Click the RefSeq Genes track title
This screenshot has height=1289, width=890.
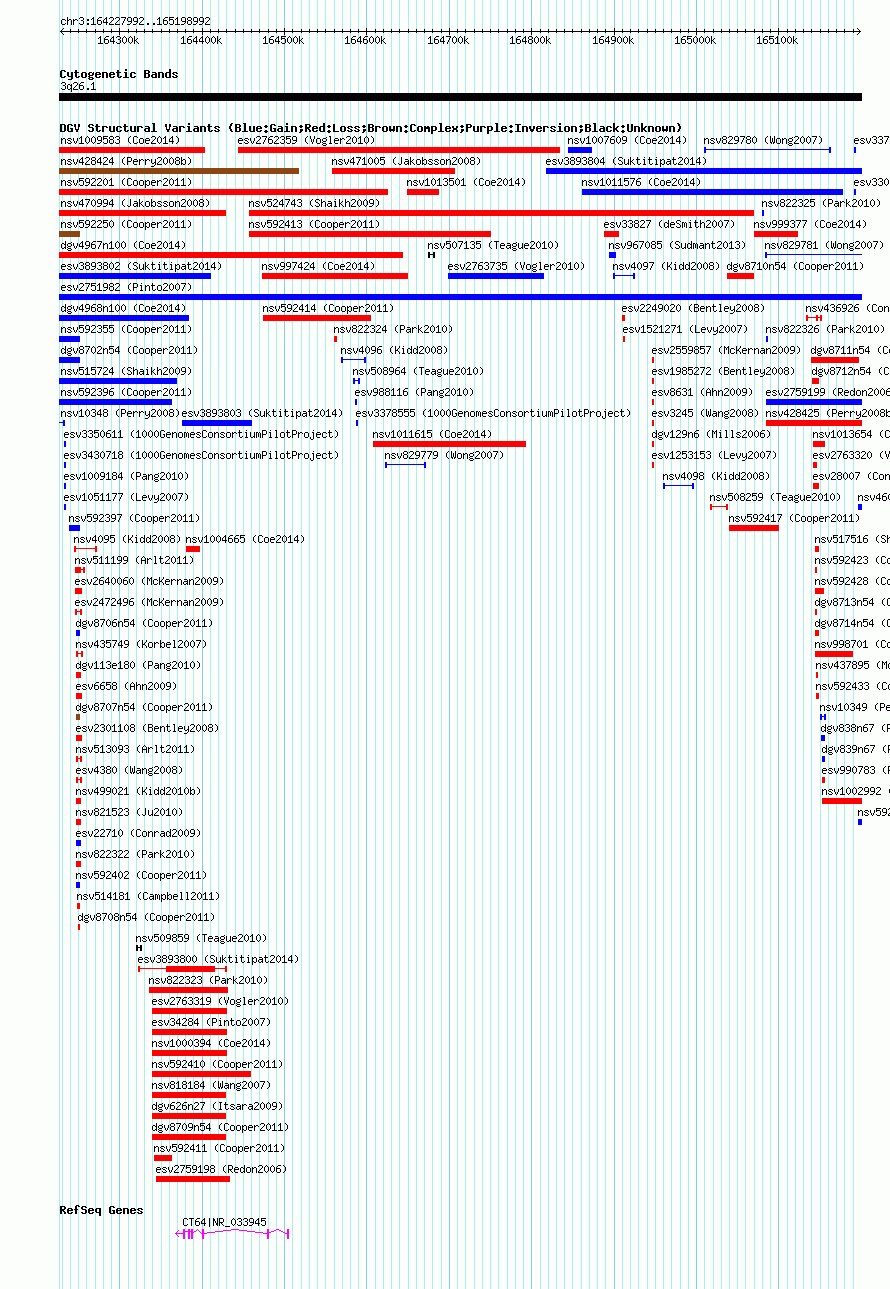coord(101,1210)
